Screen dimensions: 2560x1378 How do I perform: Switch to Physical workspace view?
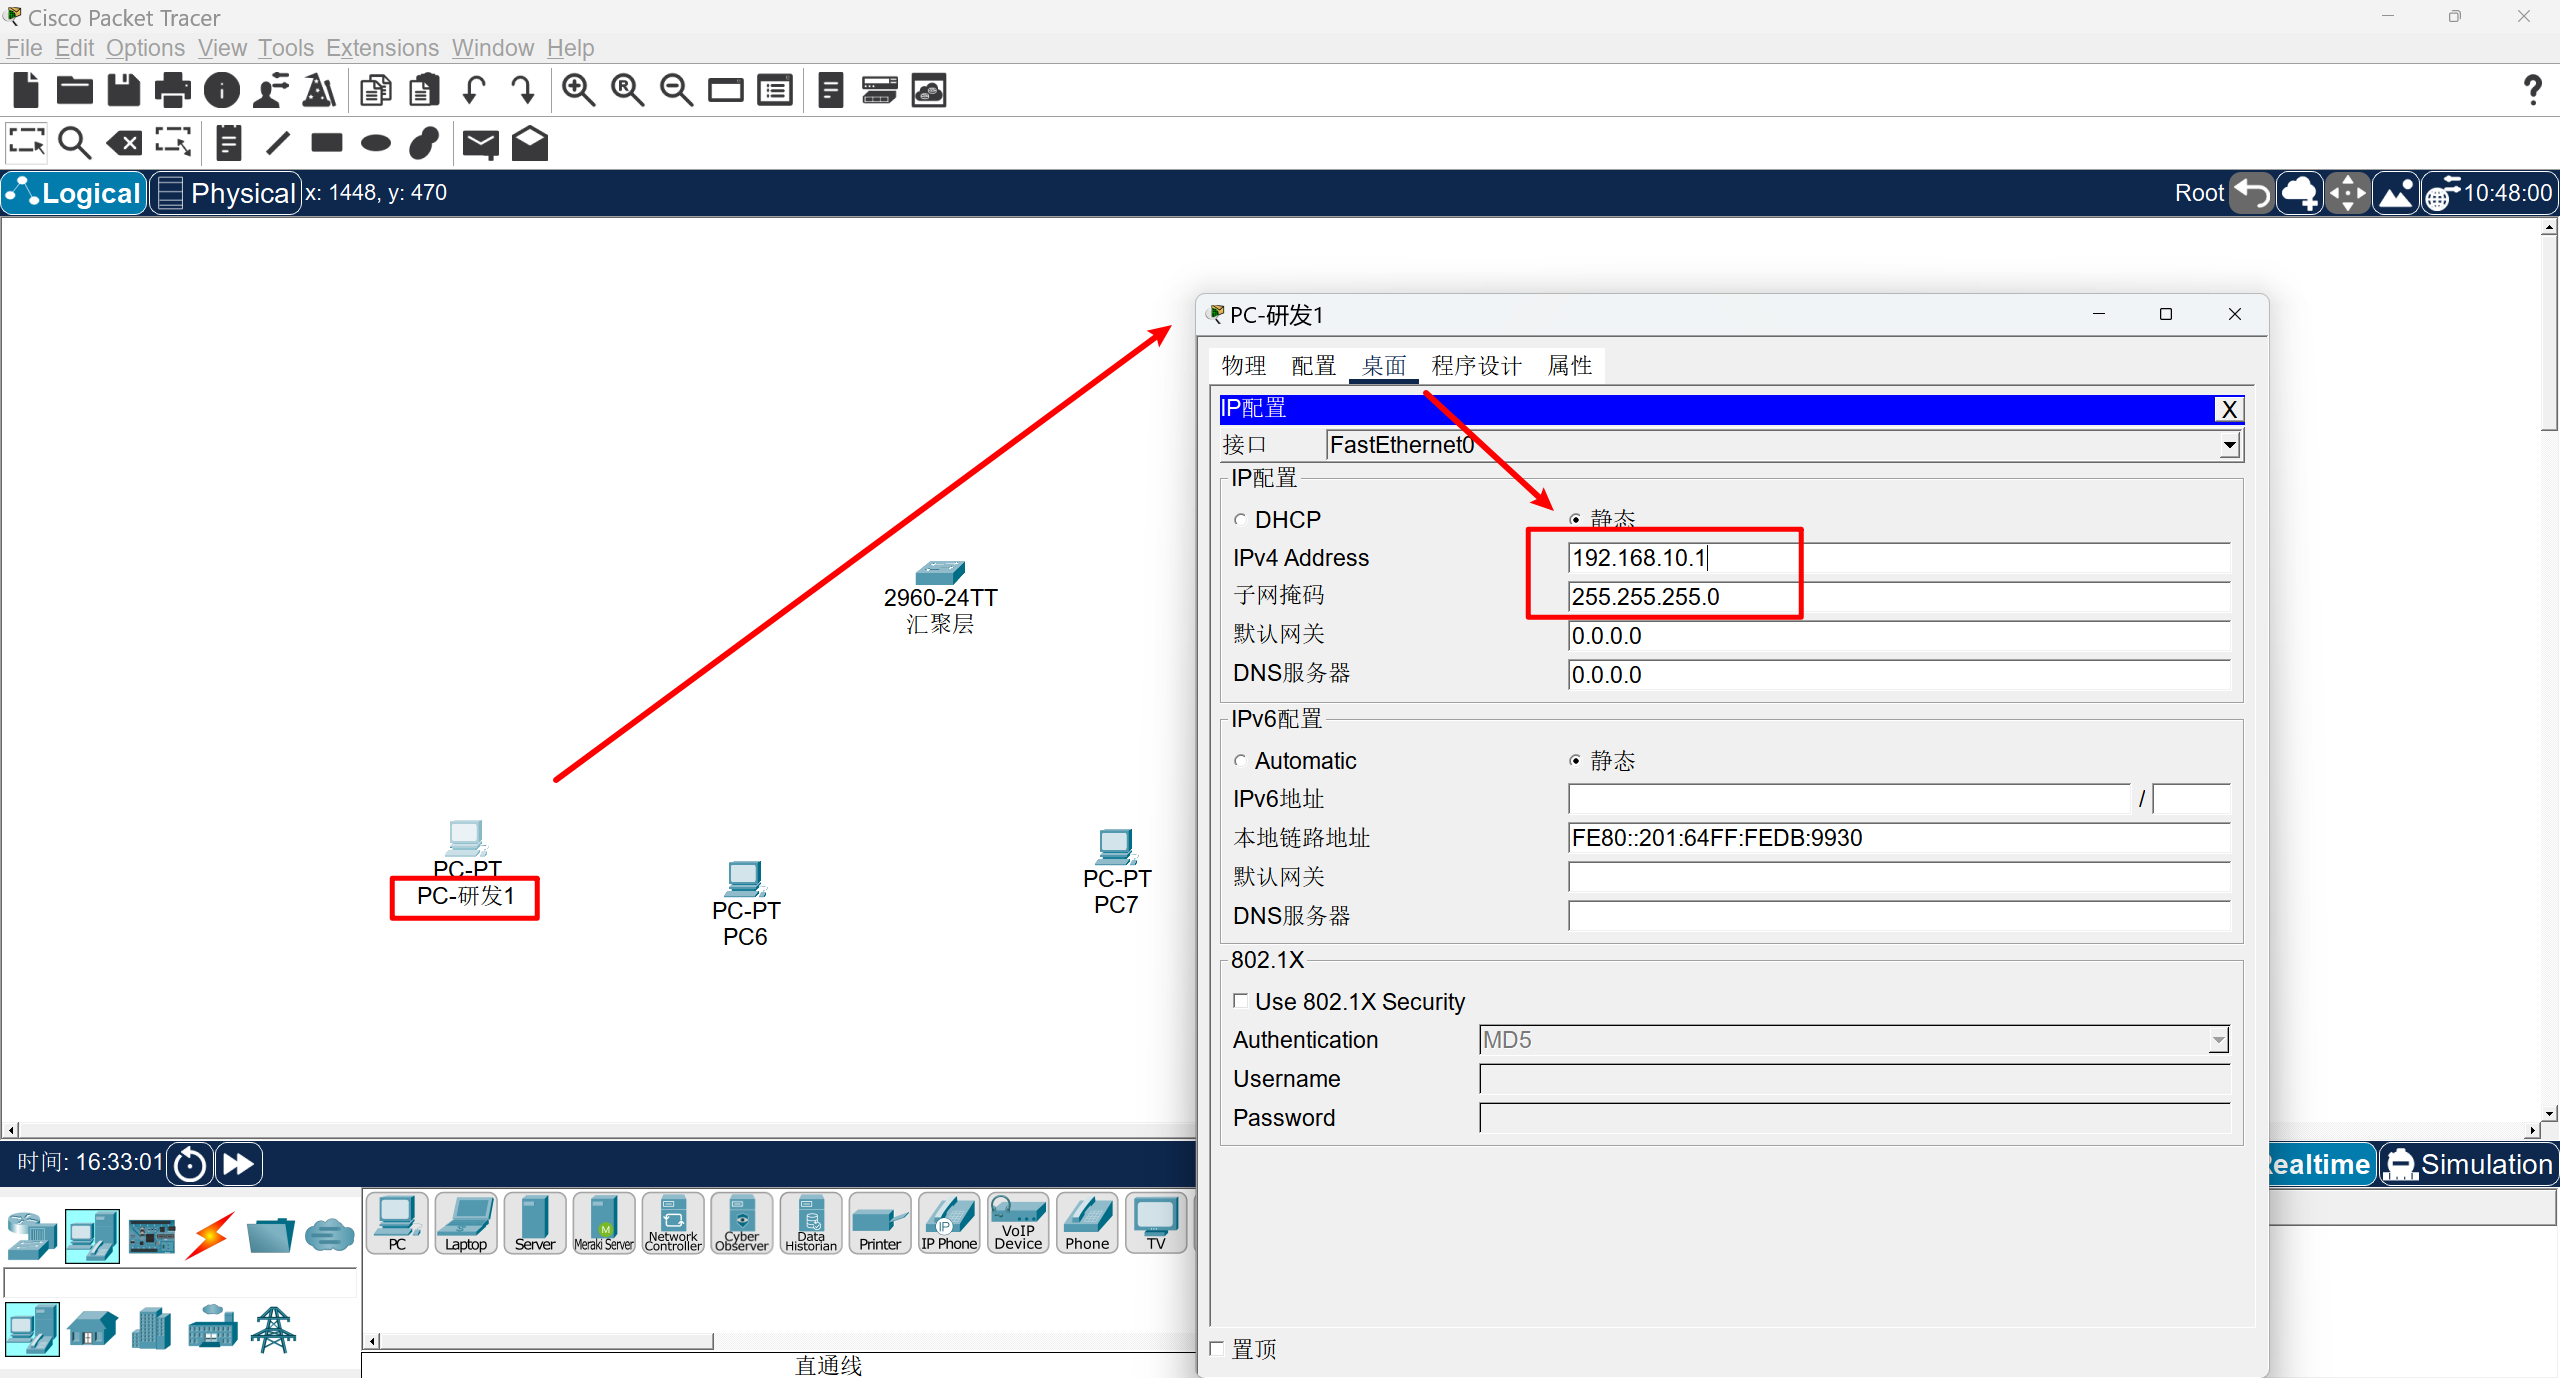(x=227, y=193)
